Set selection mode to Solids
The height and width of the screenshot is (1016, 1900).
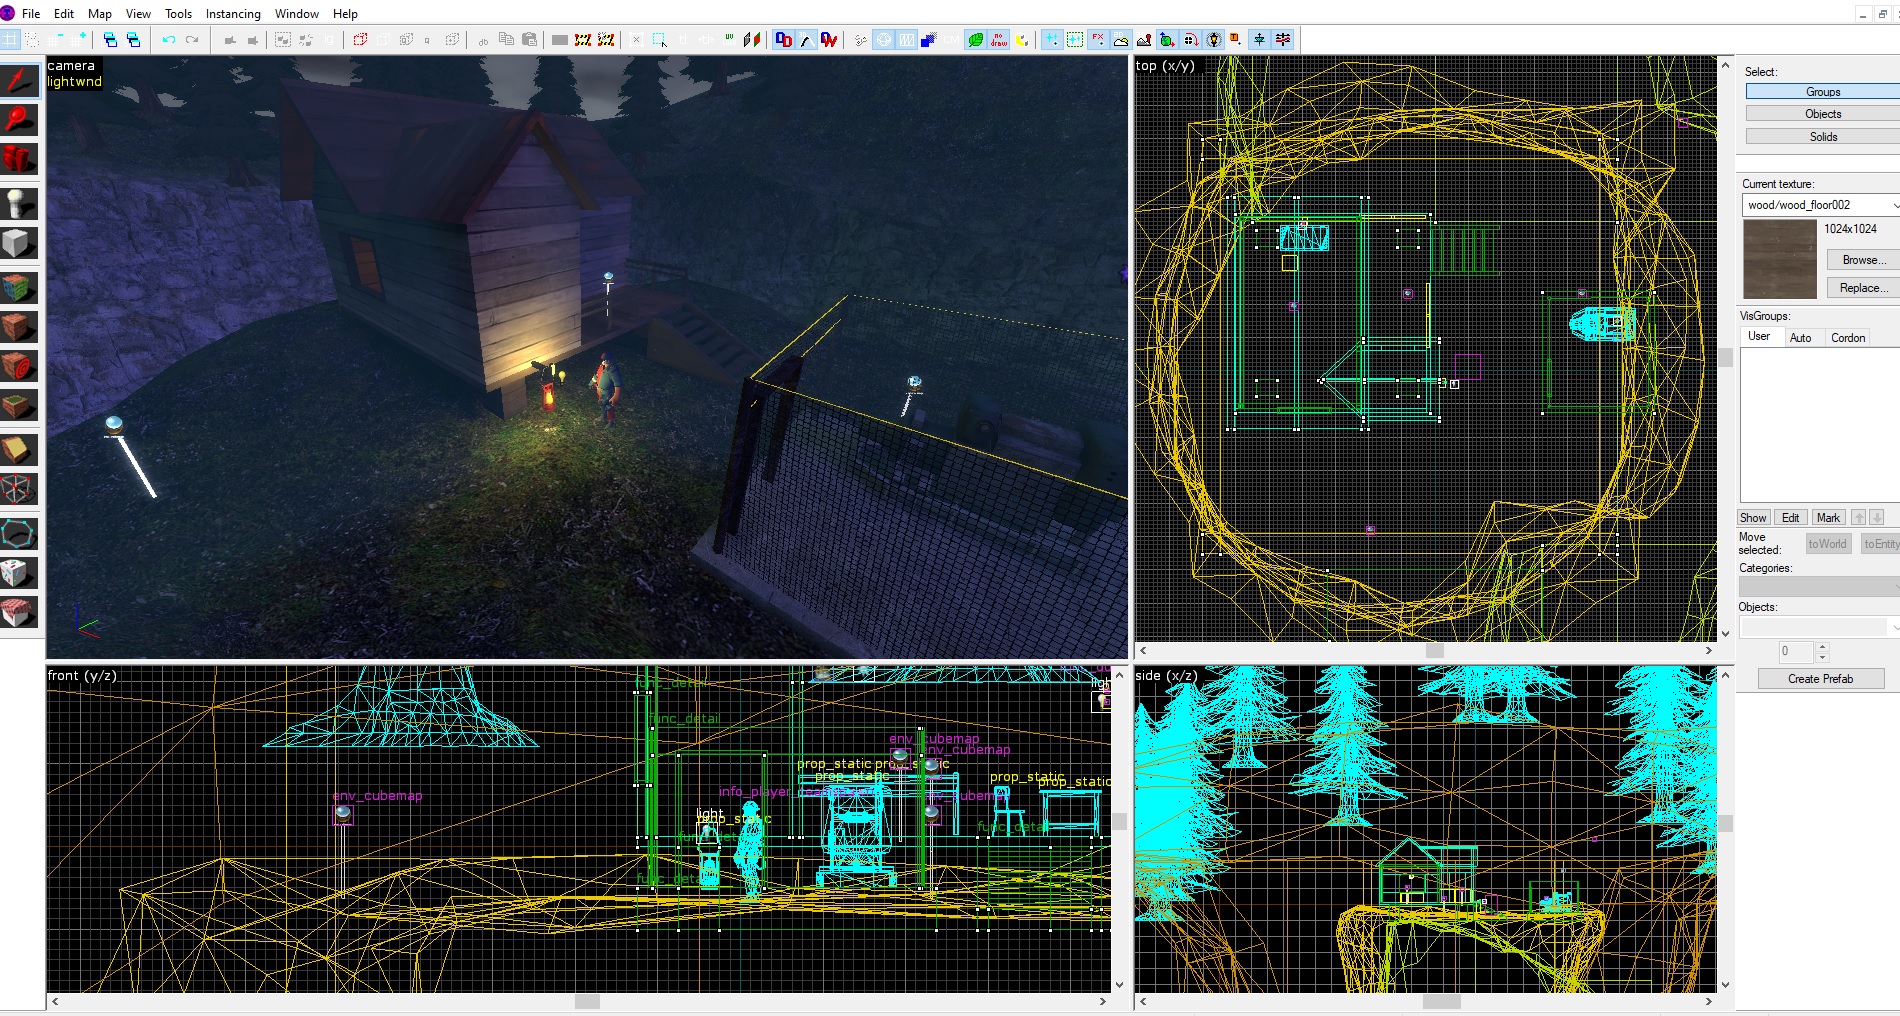click(x=1822, y=137)
